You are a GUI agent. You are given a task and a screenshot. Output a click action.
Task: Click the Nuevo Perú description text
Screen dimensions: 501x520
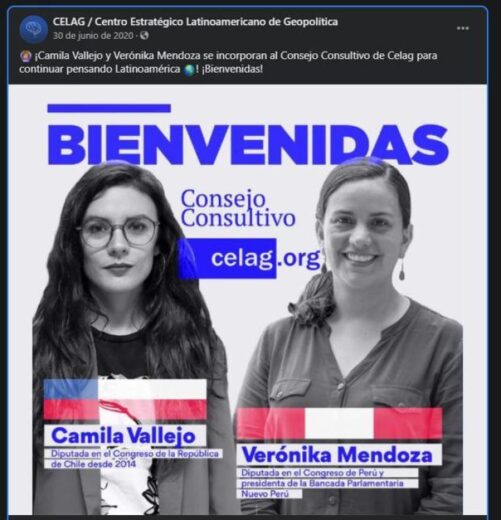click(265, 494)
